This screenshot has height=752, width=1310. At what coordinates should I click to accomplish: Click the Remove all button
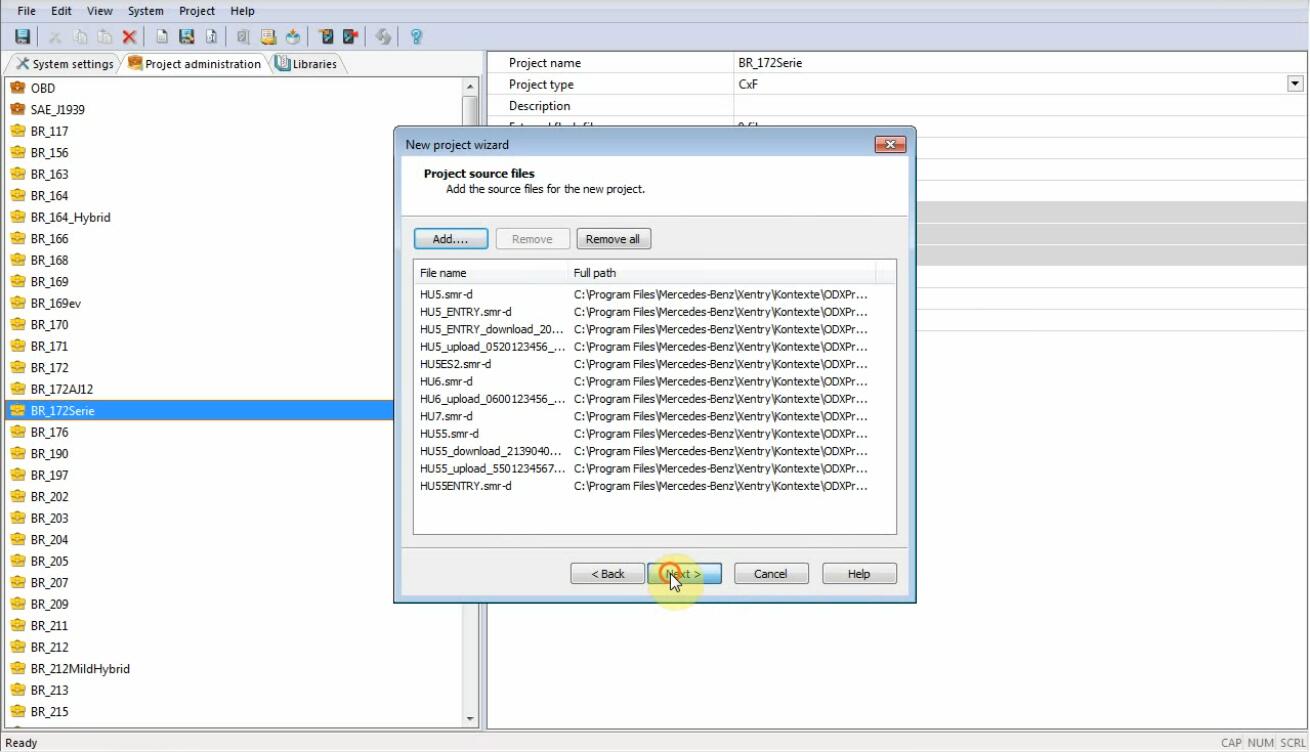613,239
